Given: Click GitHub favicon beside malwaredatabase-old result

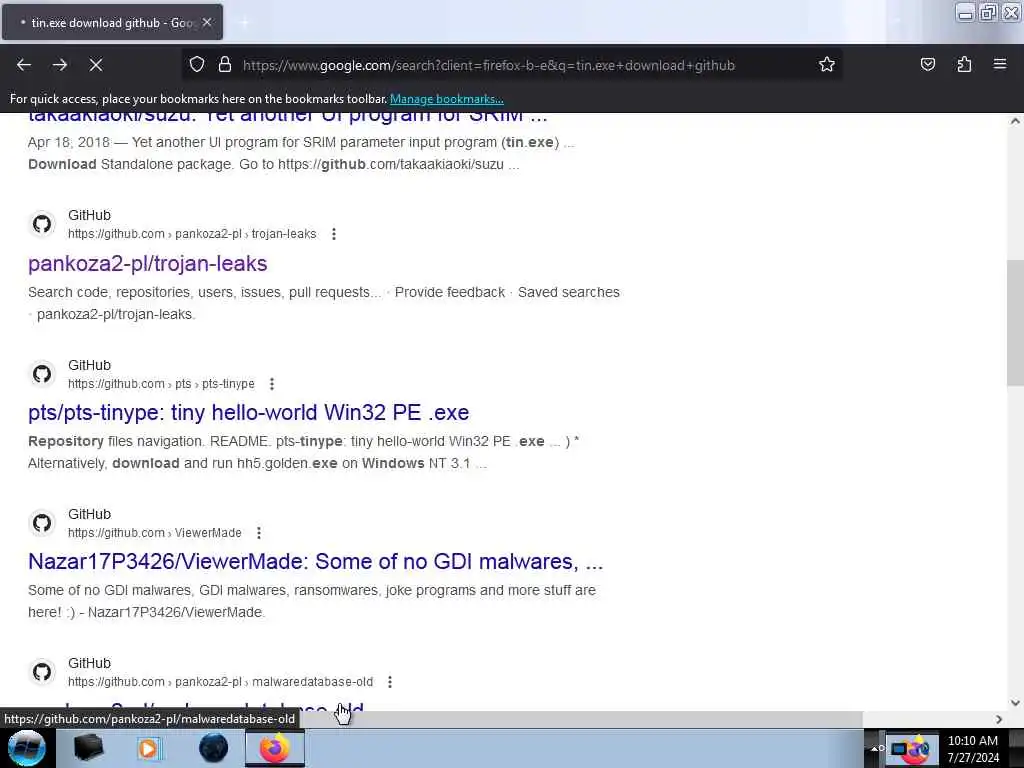Looking at the screenshot, I should coord(42,672).
